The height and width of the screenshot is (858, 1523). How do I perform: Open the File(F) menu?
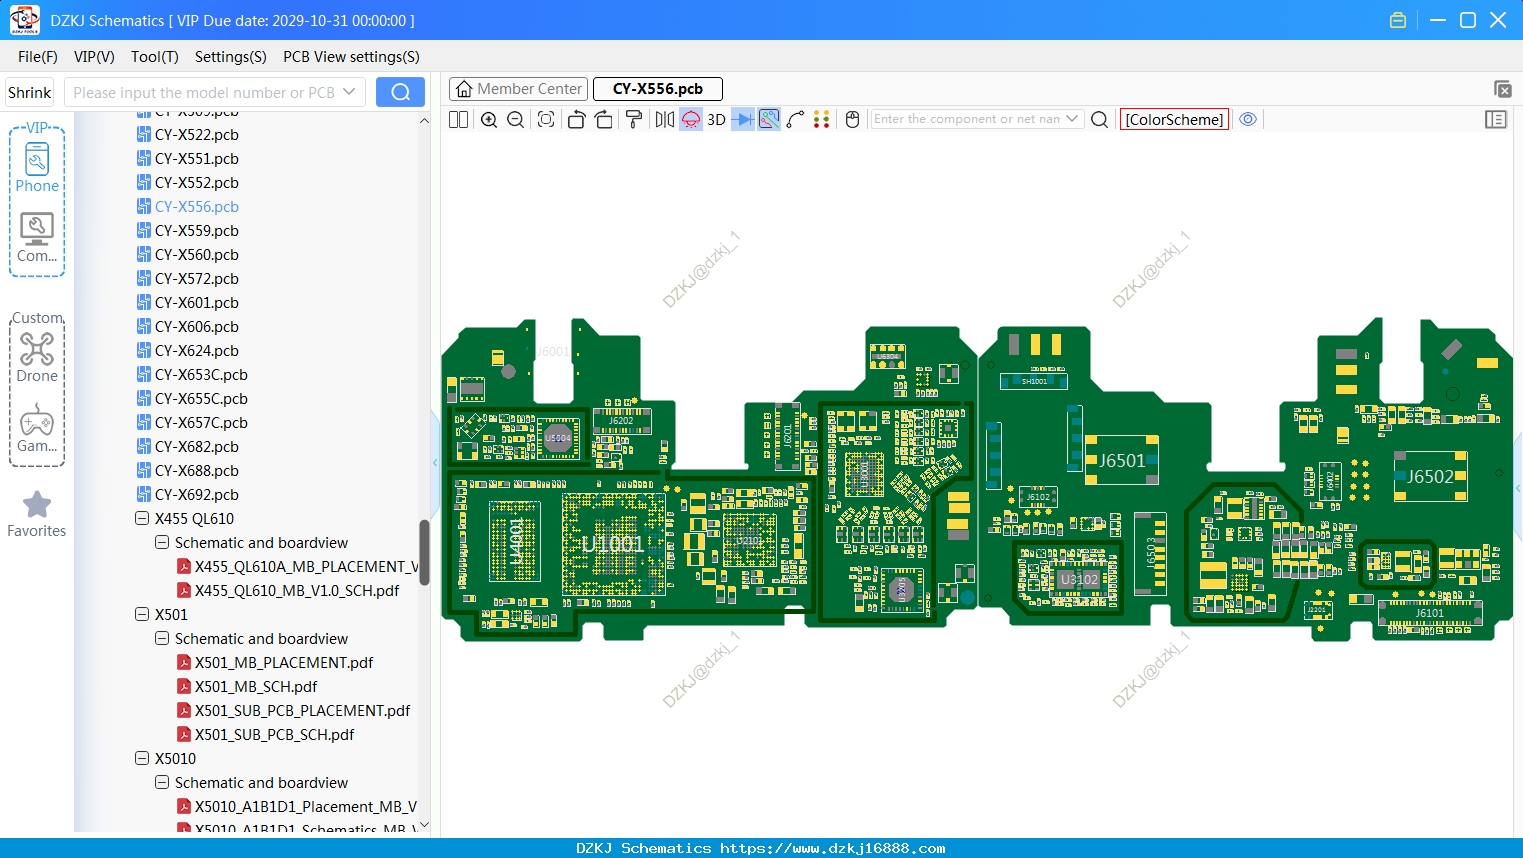[38, 57]
